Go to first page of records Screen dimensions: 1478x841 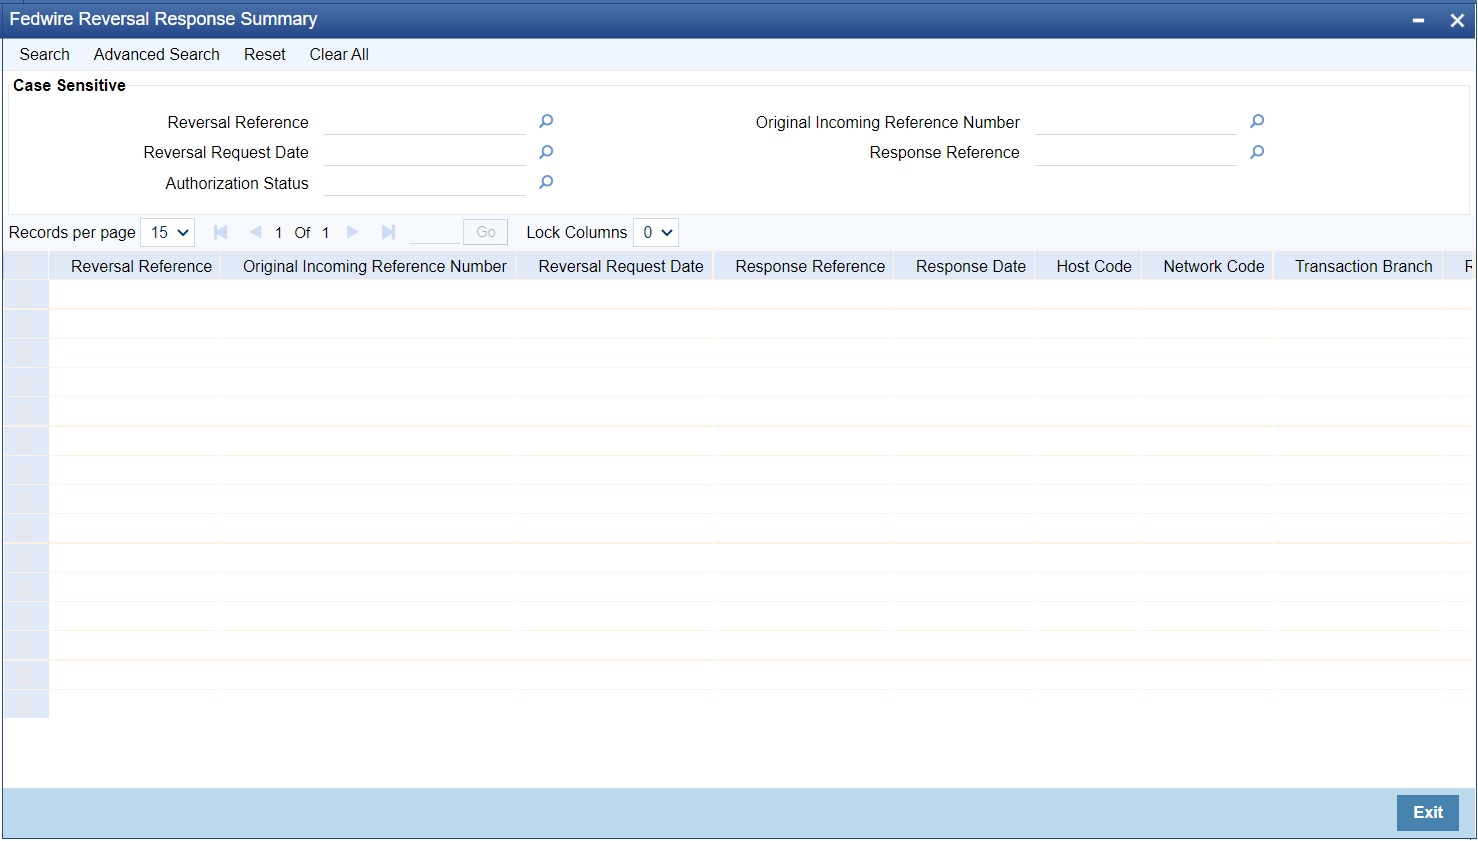pyautogui.click(x=221, y=232)
